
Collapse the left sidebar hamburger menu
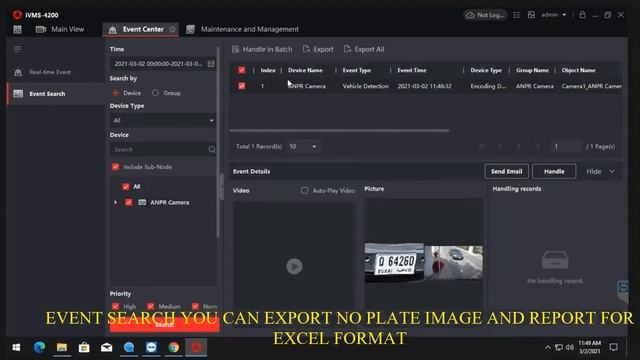pos(17,49)
